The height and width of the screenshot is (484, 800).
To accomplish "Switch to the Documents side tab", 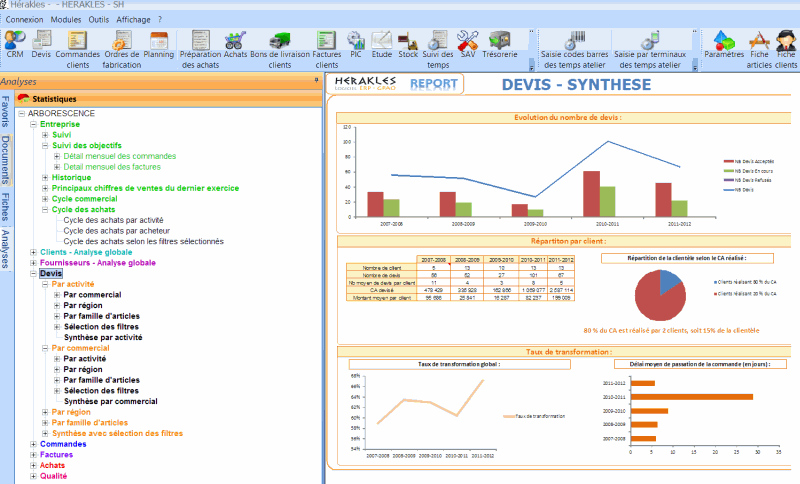I will (x=6, y=160).
